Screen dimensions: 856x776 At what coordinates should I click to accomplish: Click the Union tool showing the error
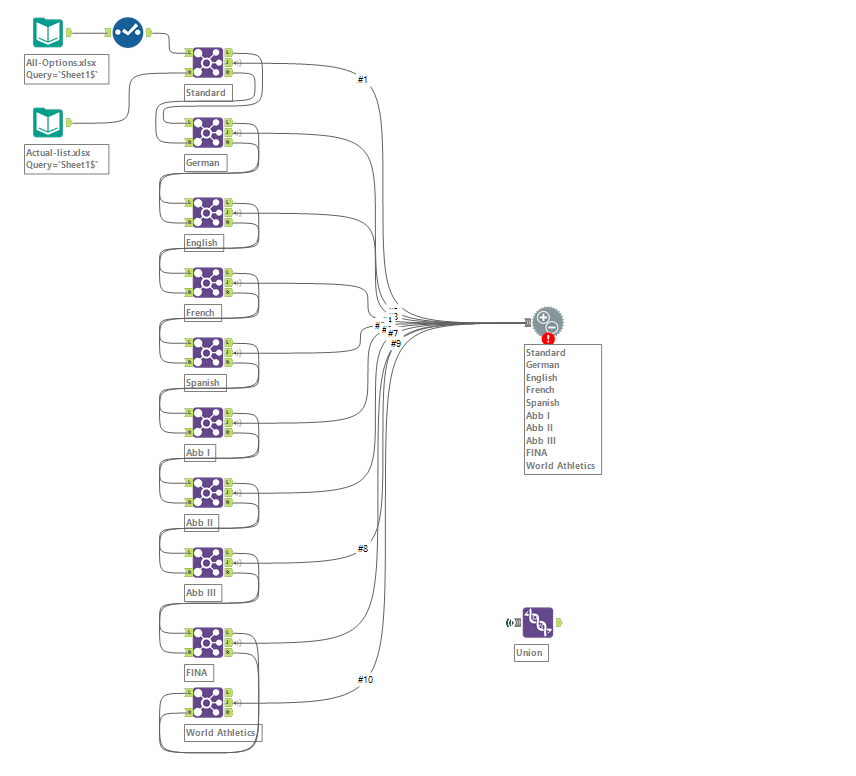tap(546, 321)
